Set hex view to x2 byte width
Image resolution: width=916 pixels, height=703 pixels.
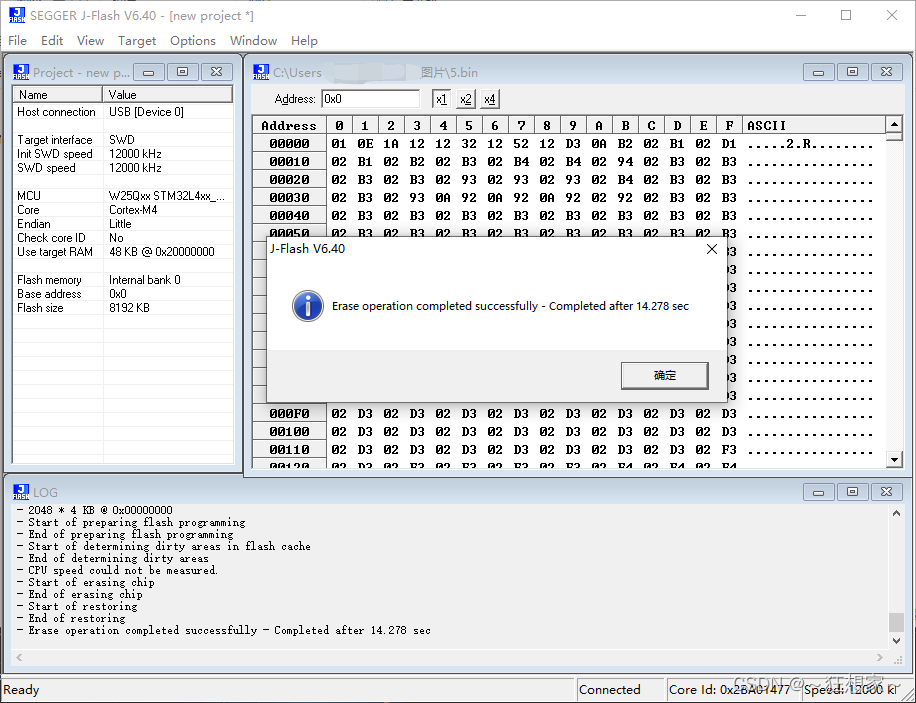point(466,99)
